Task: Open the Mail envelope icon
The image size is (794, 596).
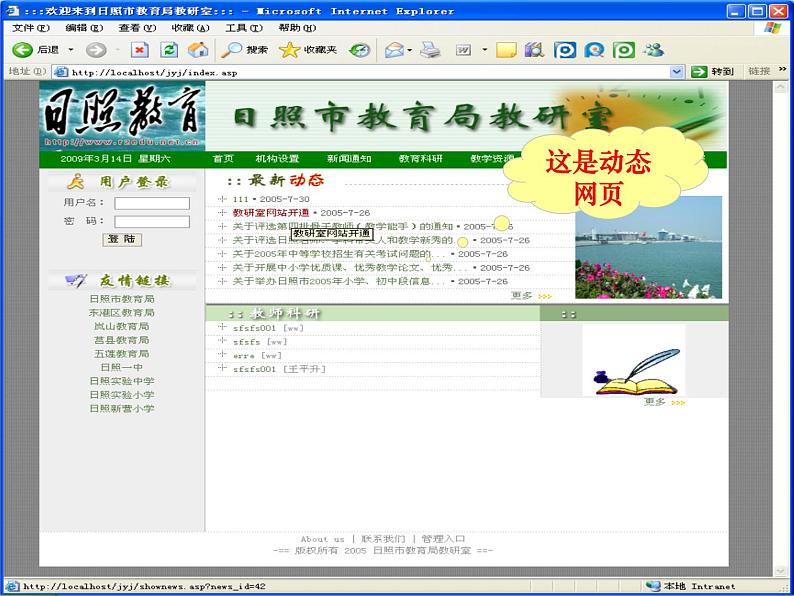Action: point(395,50)
